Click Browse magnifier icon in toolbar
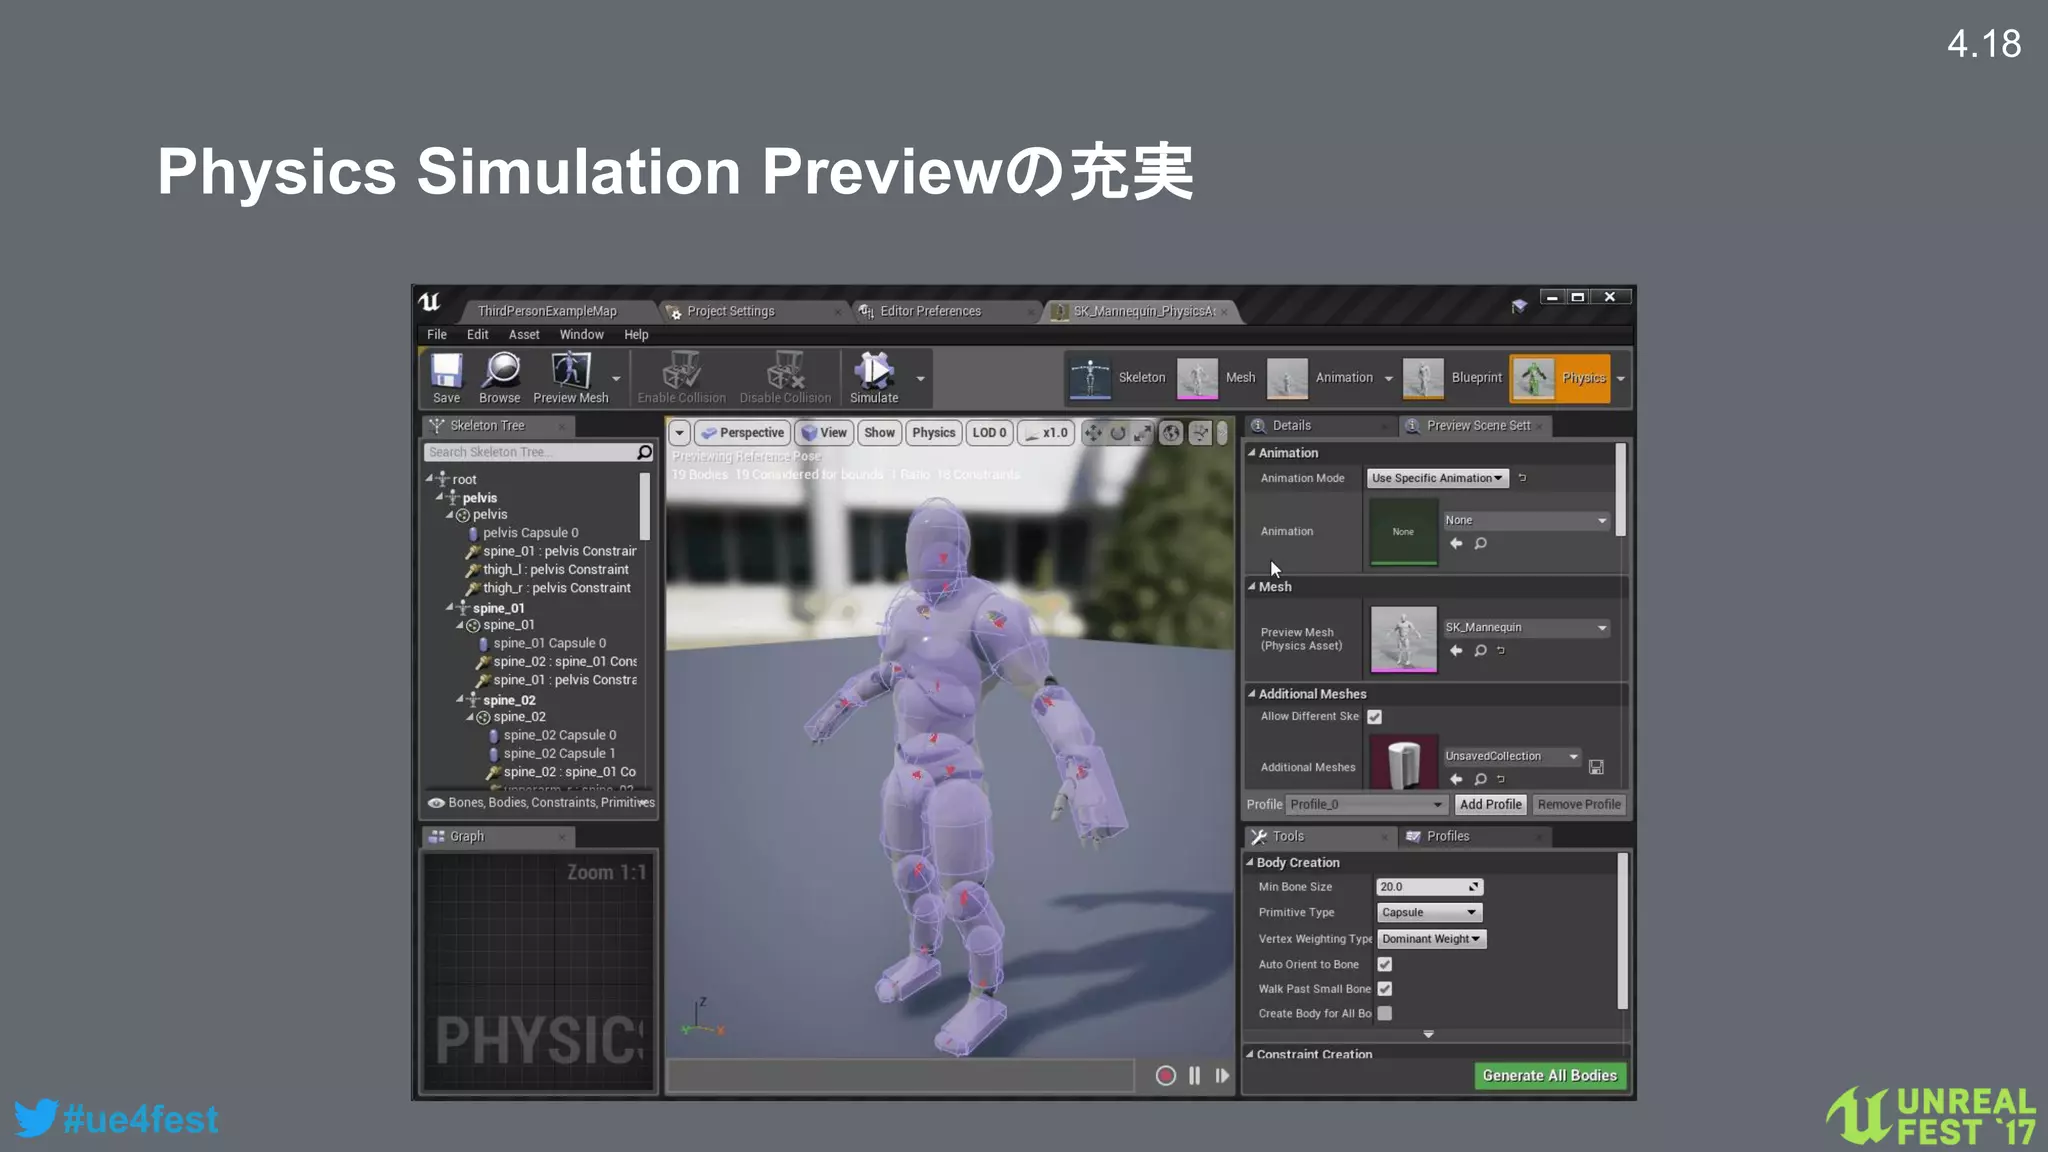 click(500, 370)
